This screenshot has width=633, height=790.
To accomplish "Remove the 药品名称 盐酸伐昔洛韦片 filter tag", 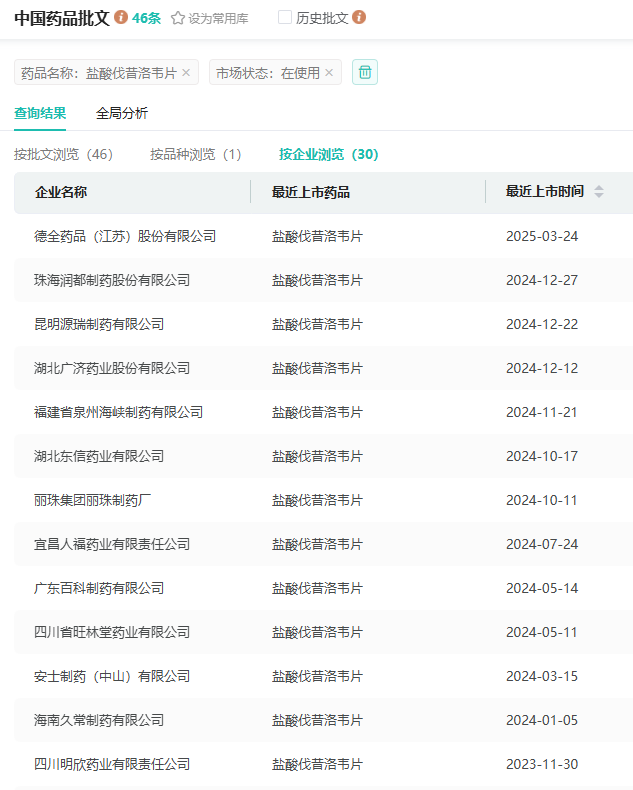I will pos(186,73).
